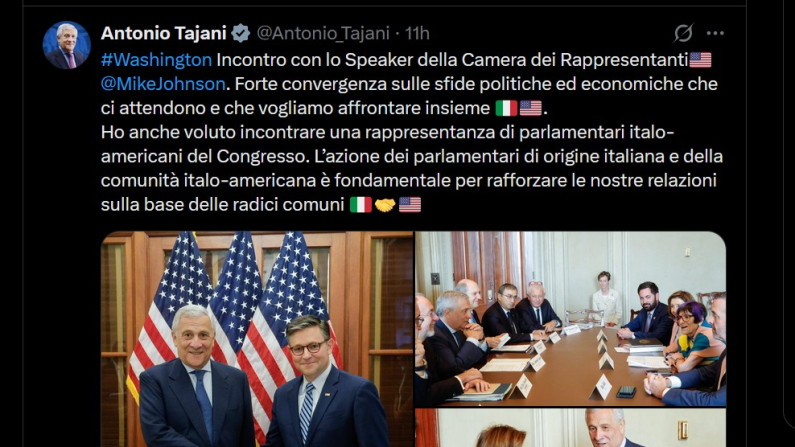Image resolution: width=795 pixels, height=447 pixels.
Task: Click the Antonio Tajani display name
Action: [x=163, y=33]
